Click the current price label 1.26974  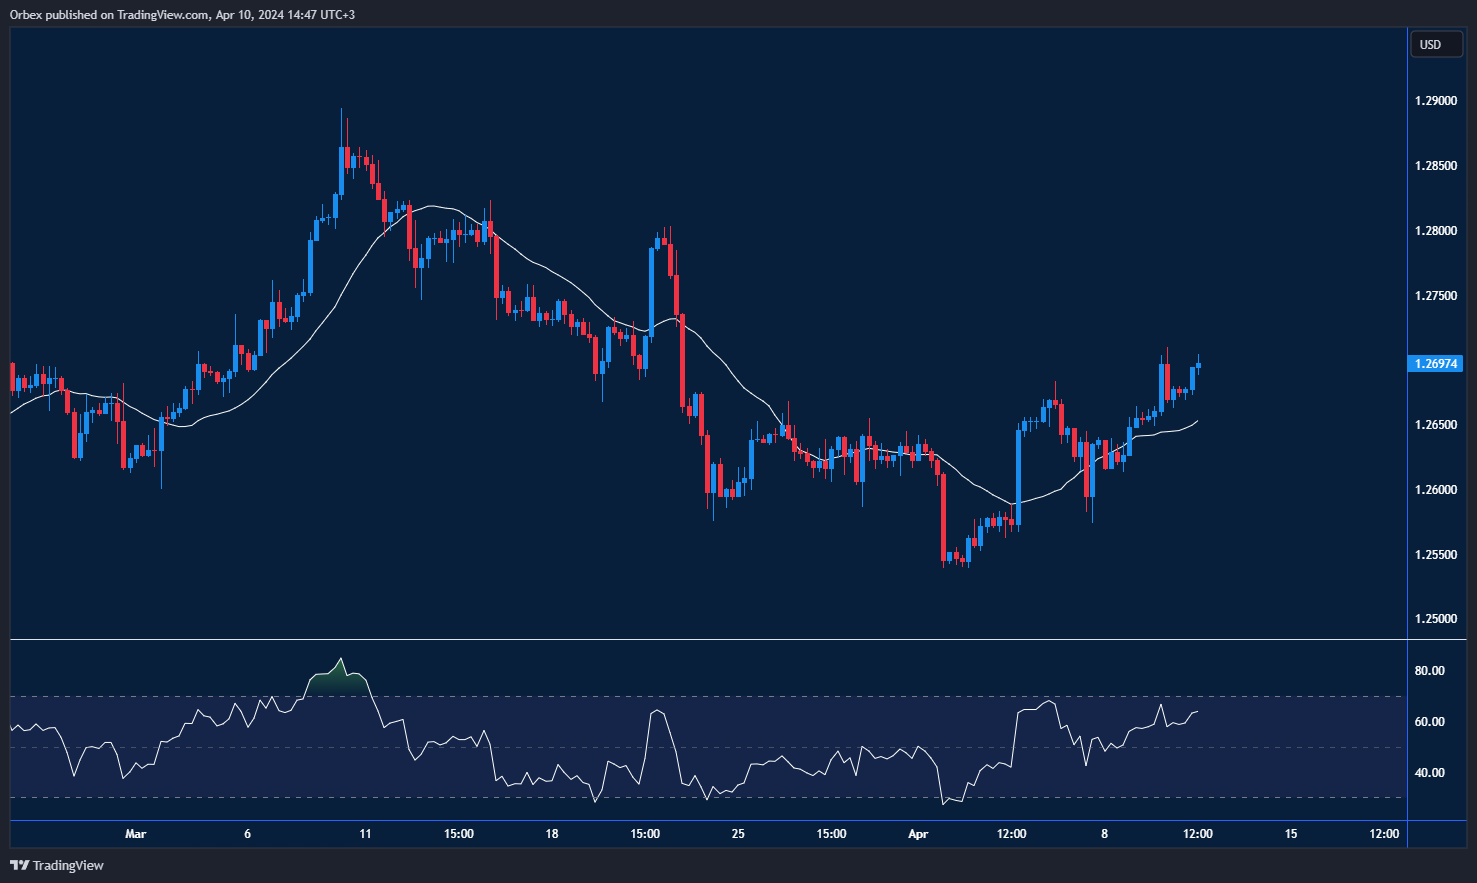(x=1435, y=364)
